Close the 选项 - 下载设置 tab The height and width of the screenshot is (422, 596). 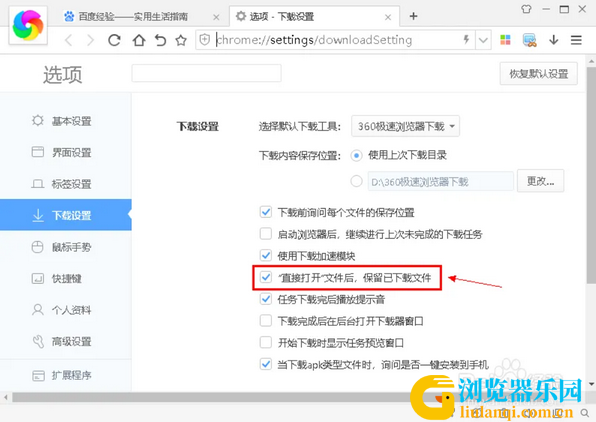tap(388, 17)
